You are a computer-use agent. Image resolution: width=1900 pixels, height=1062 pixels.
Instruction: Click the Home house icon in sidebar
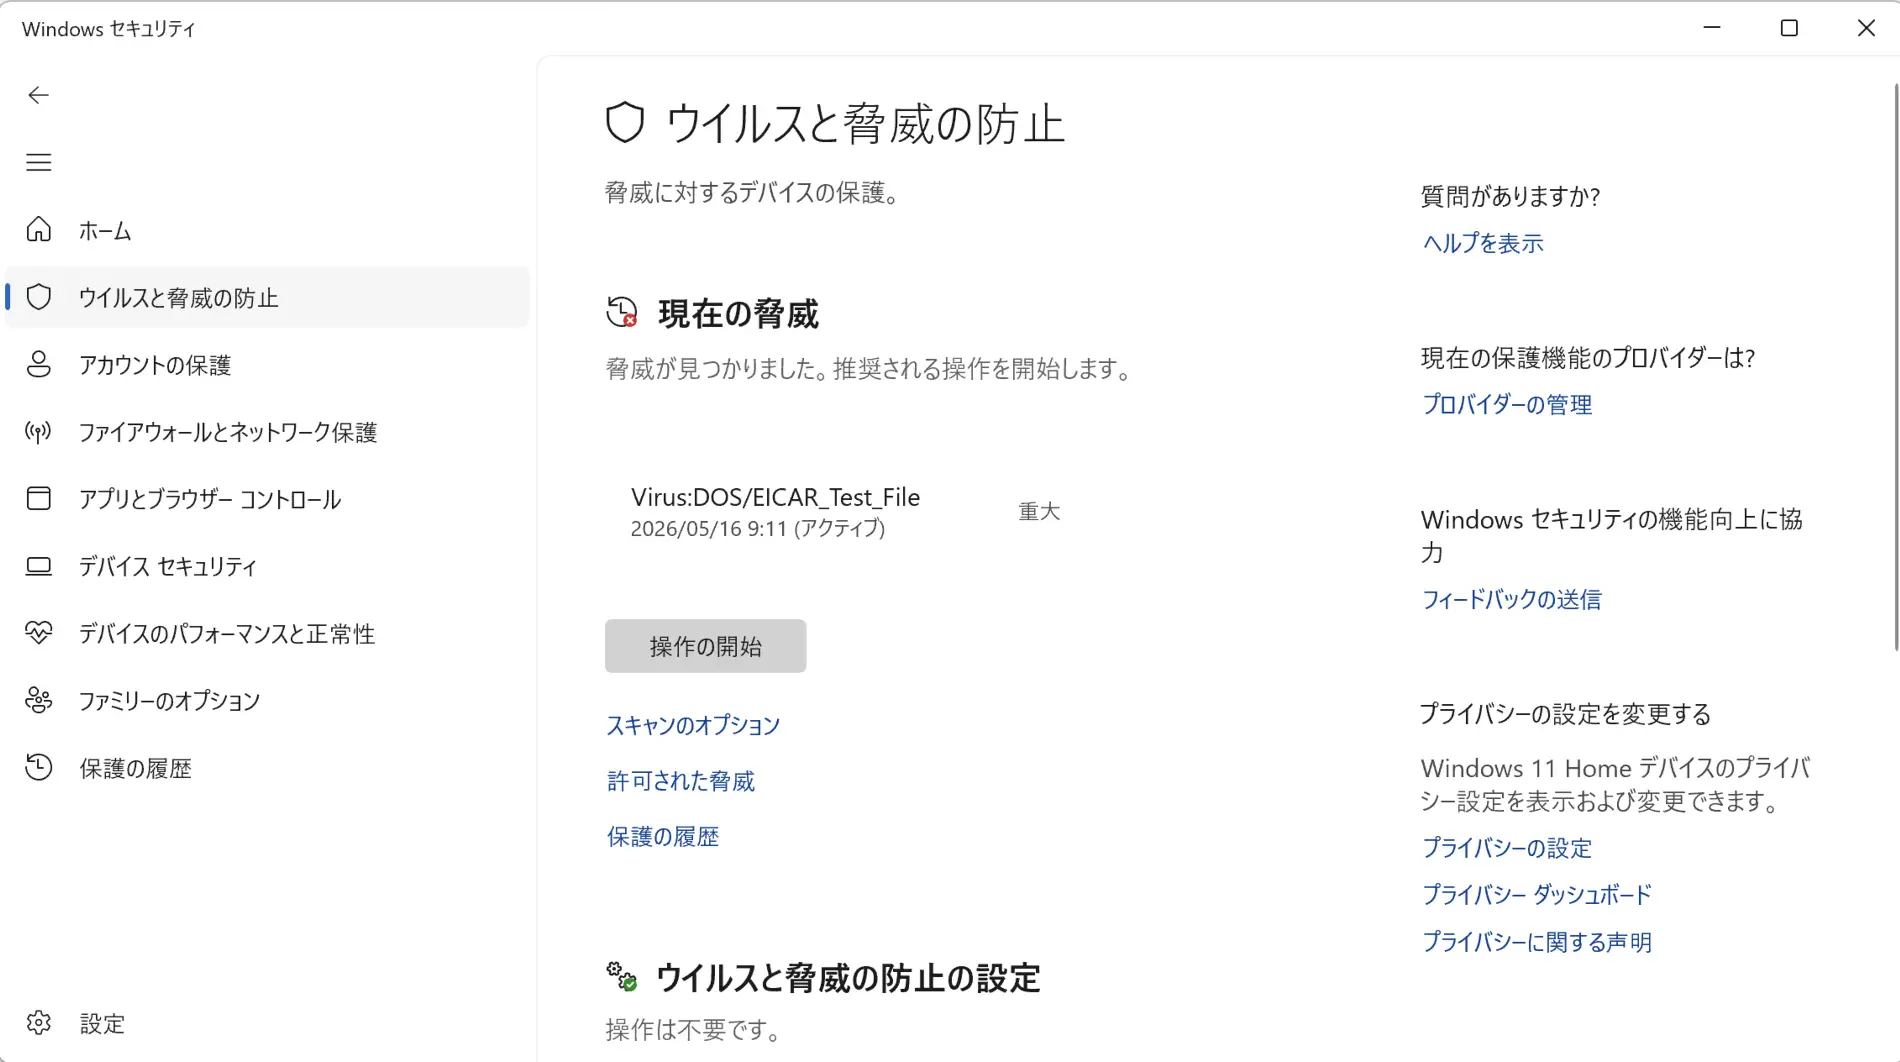coord(38,230)
